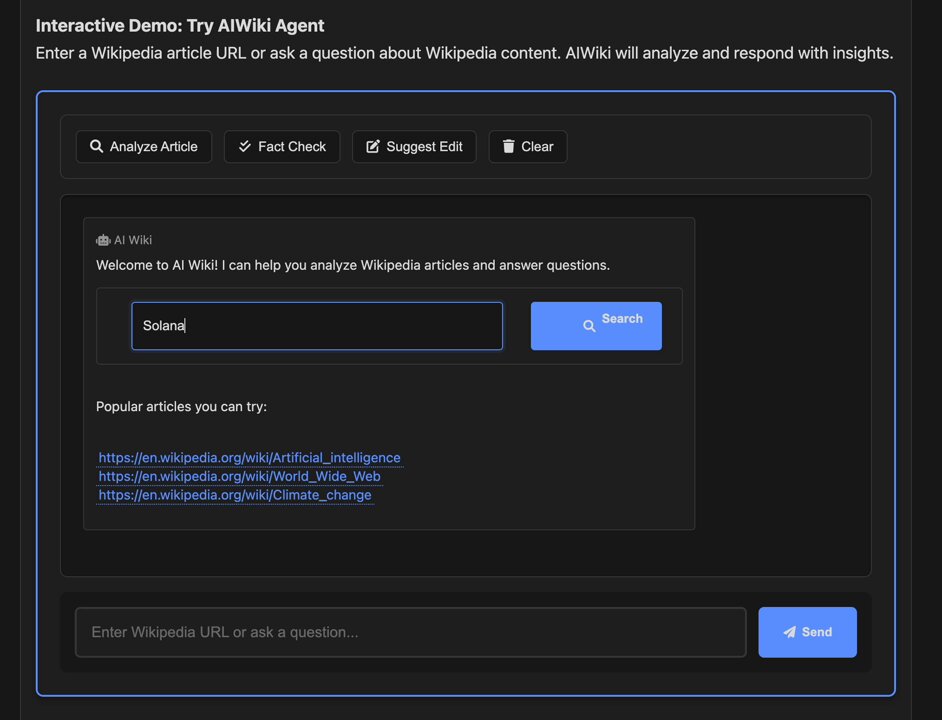The height and width of the screenshot is (720, 942).
Task: Click the paper plane icon on Send
Action: tap(789, 632)
